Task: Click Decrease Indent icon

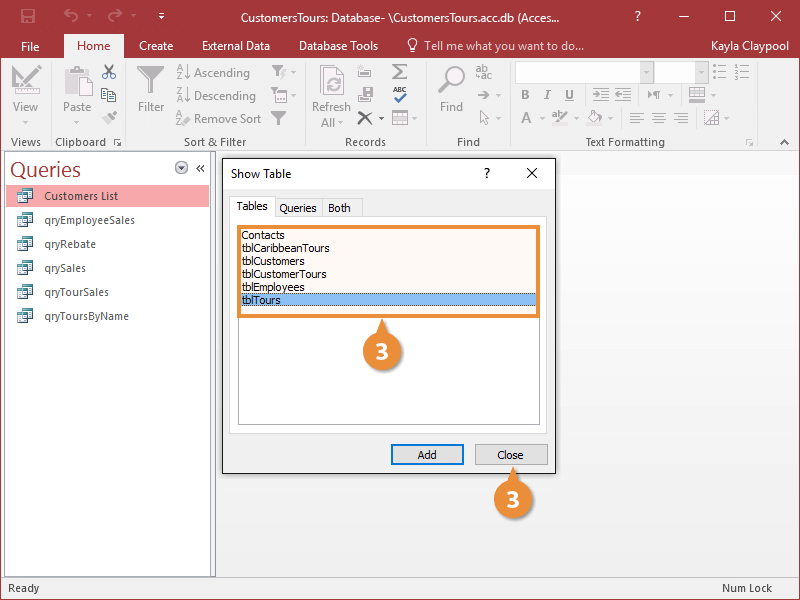Action: point(623,95)
